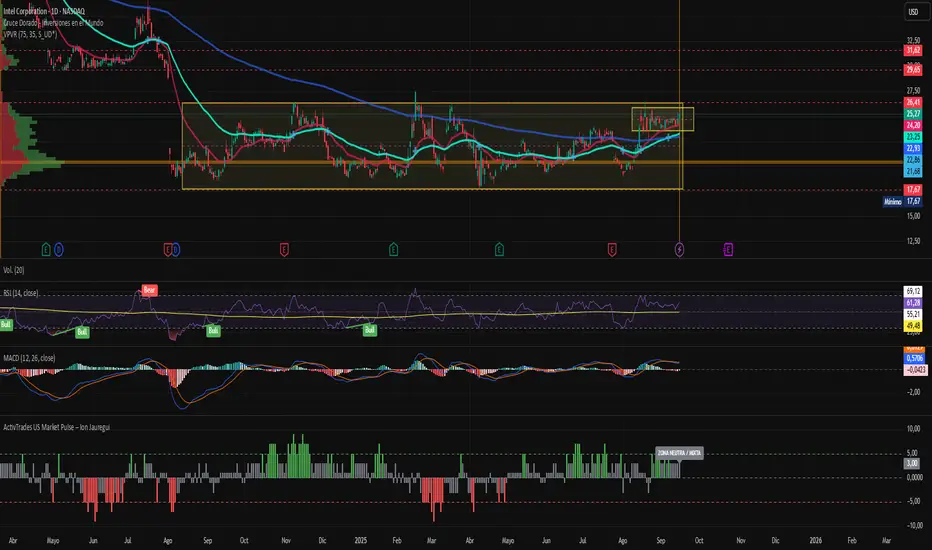
Task: Click the 22,86 price label
Action: tap(913, 160)
